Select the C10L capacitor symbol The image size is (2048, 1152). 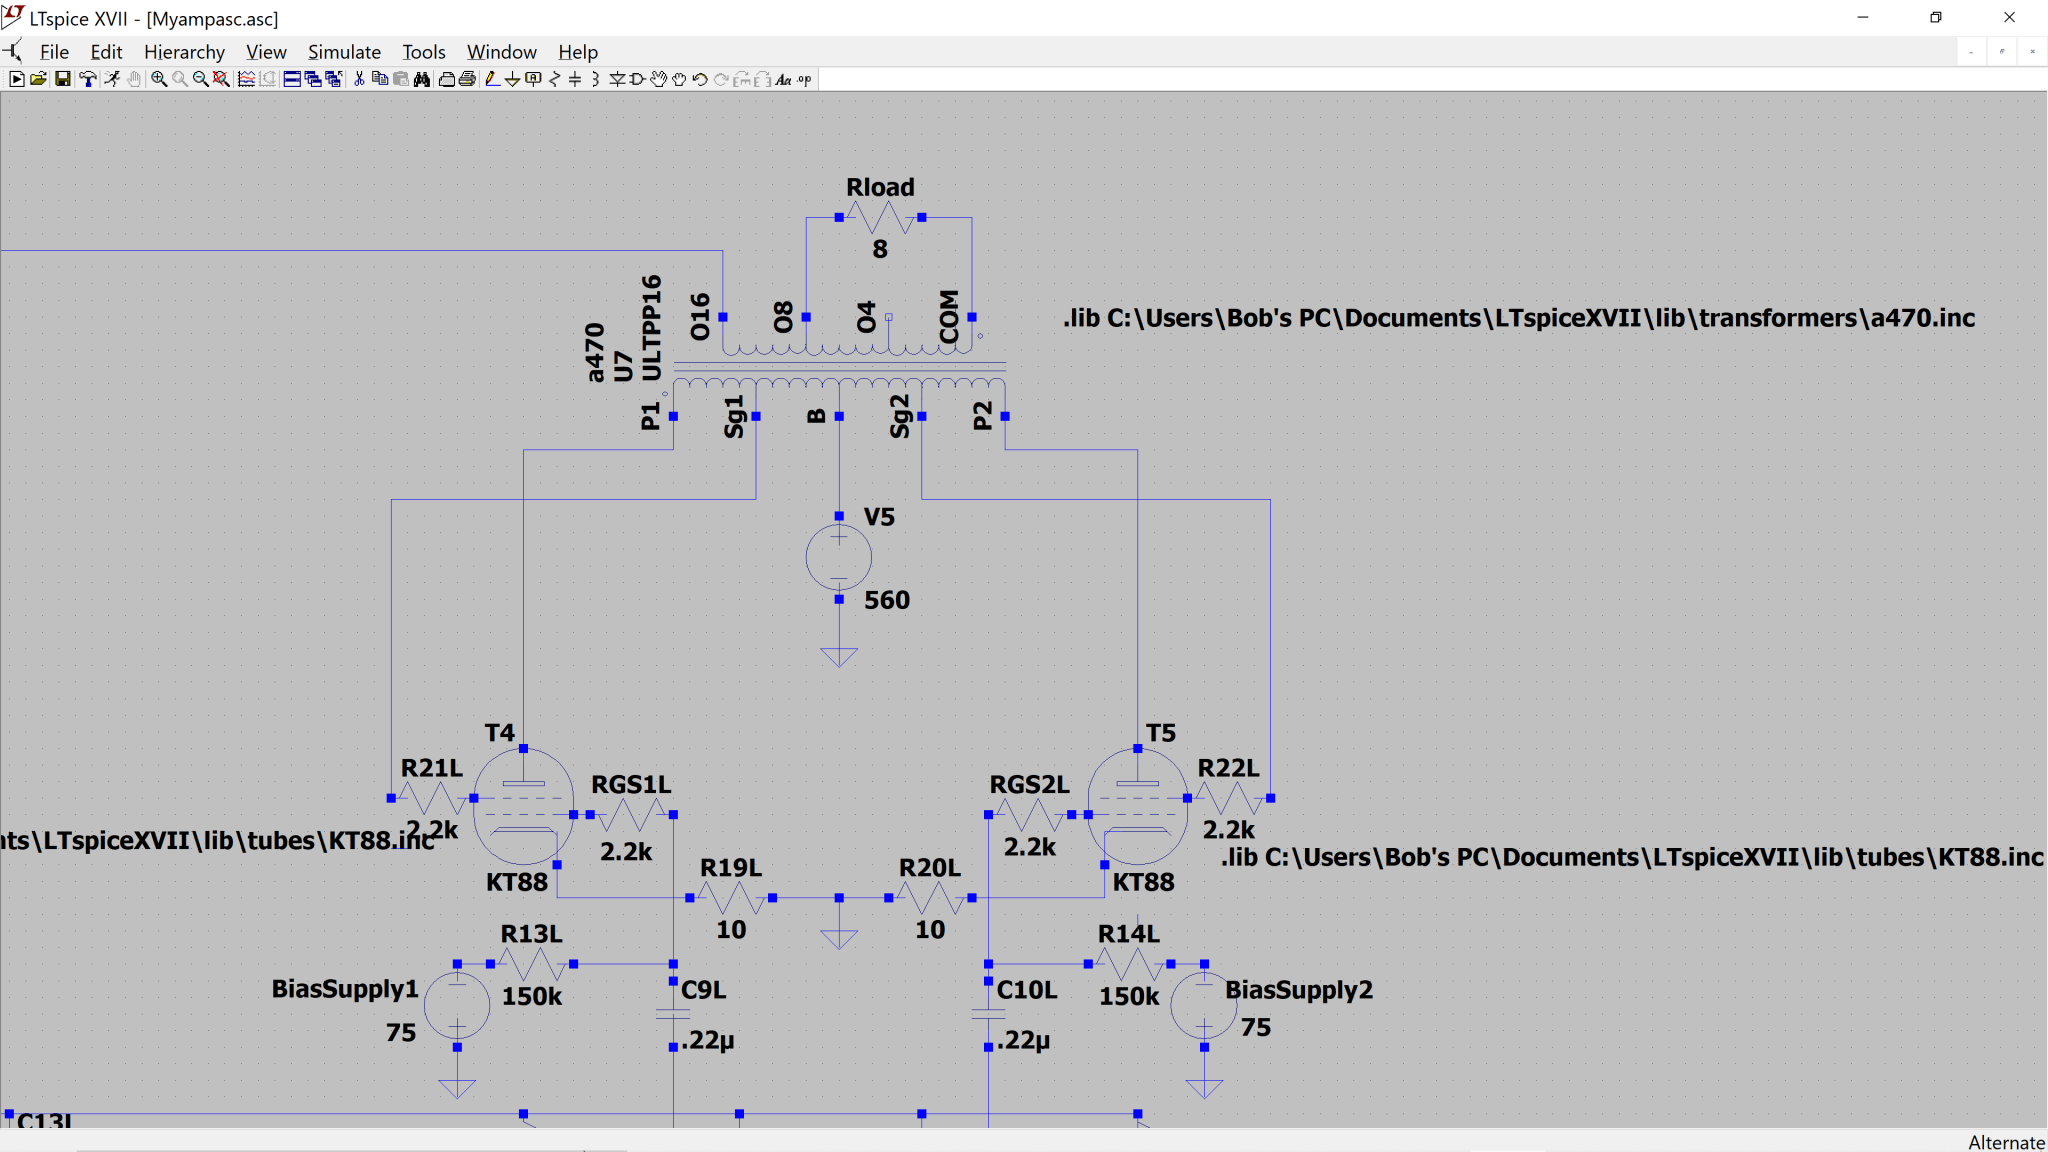(x=988, y=1014)
